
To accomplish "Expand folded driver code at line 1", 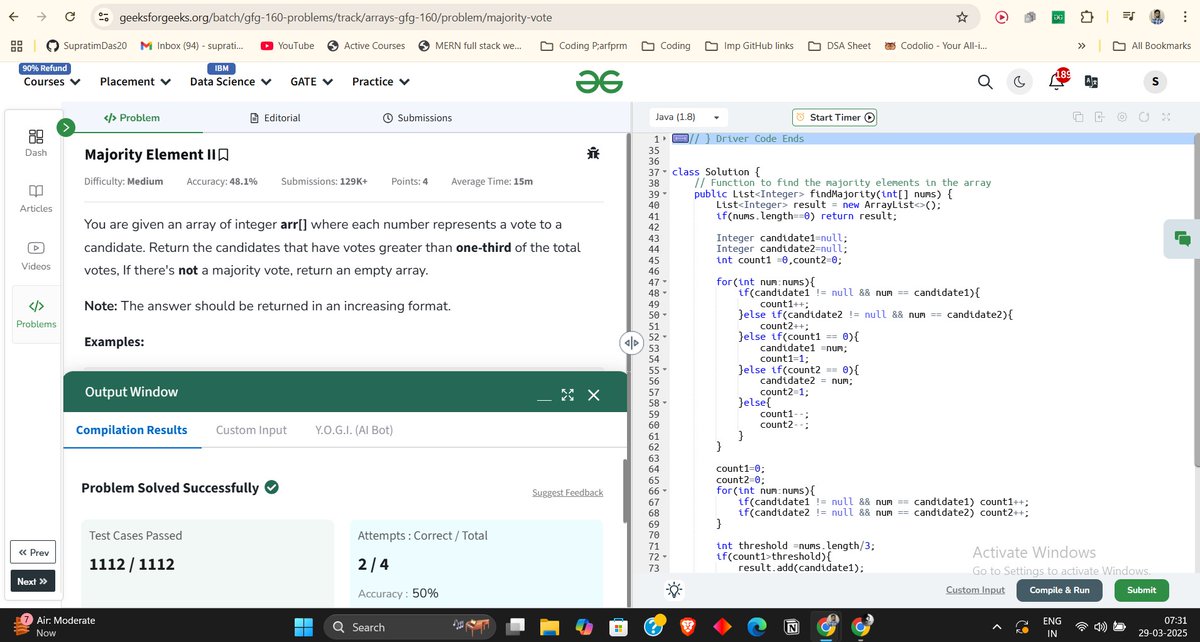I will [665, 139].
